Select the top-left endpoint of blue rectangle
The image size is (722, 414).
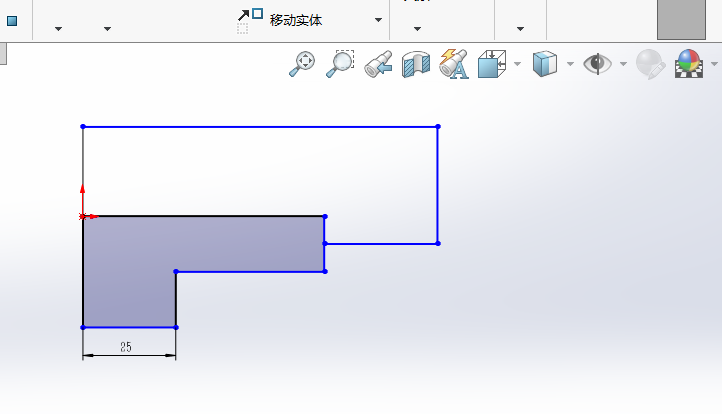[x=83, y=126]
